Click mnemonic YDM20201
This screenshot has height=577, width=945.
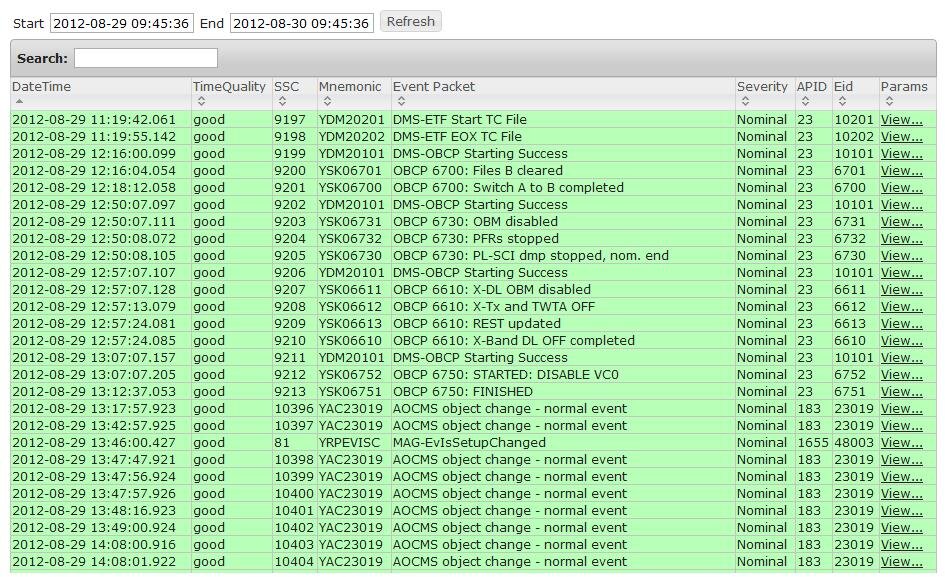tap(351, 119)
